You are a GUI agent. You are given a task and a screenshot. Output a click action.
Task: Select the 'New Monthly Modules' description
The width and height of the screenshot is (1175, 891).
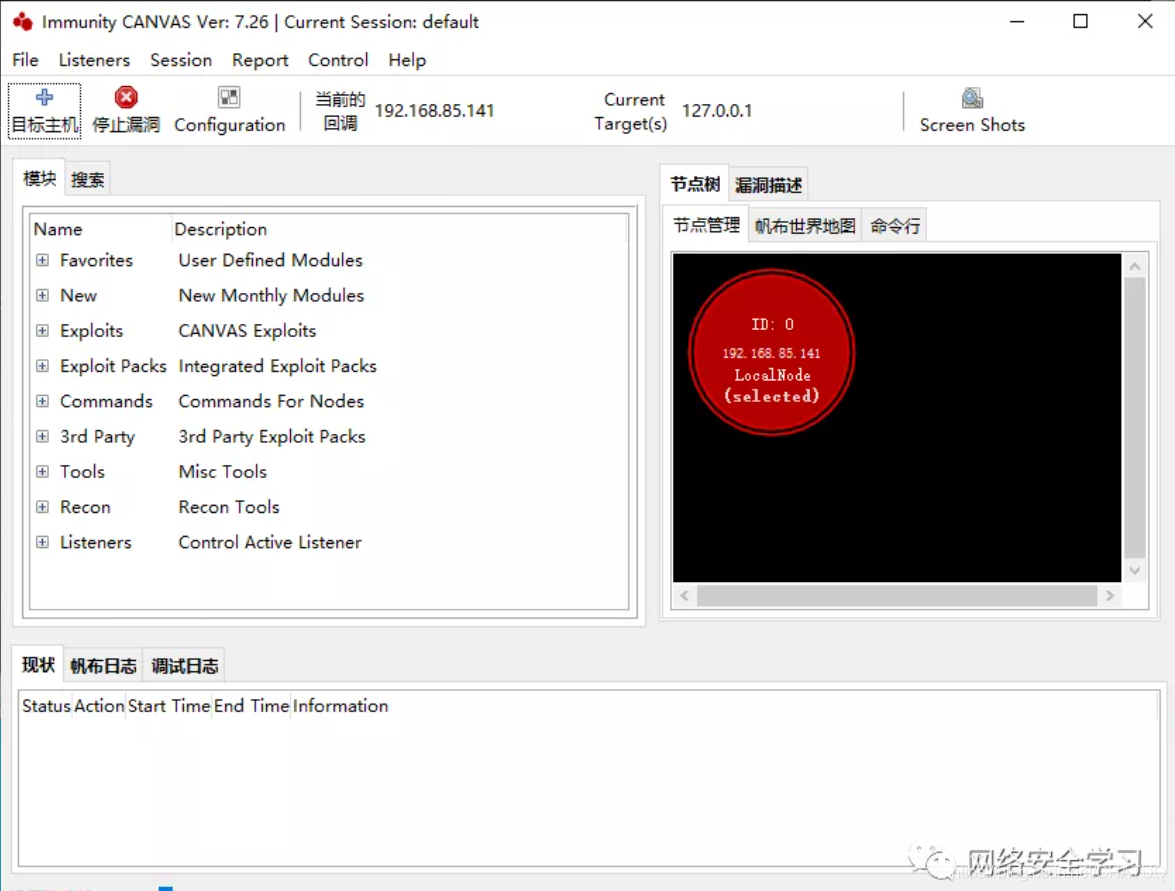point(271,295)
